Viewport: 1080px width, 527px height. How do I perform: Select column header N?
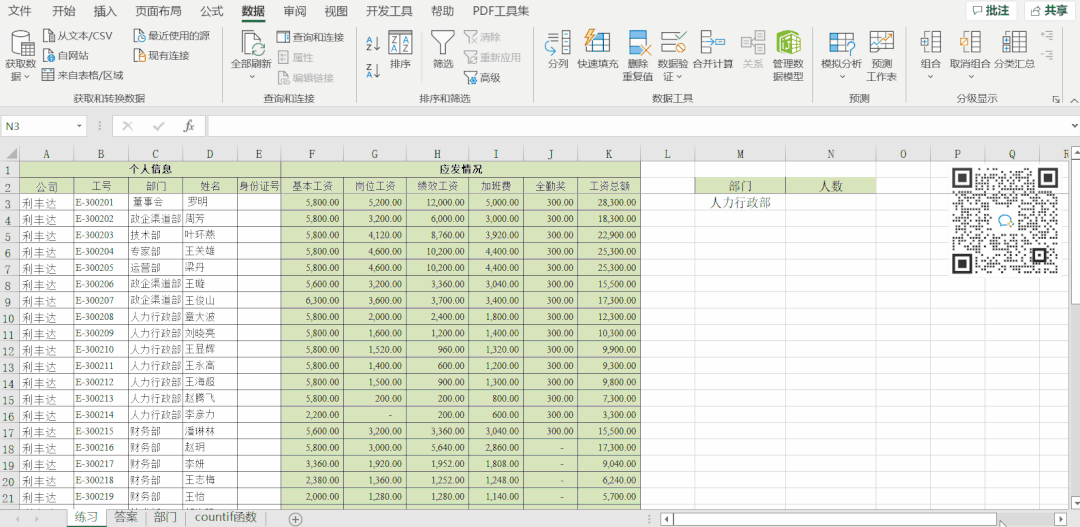click(830, 154)
